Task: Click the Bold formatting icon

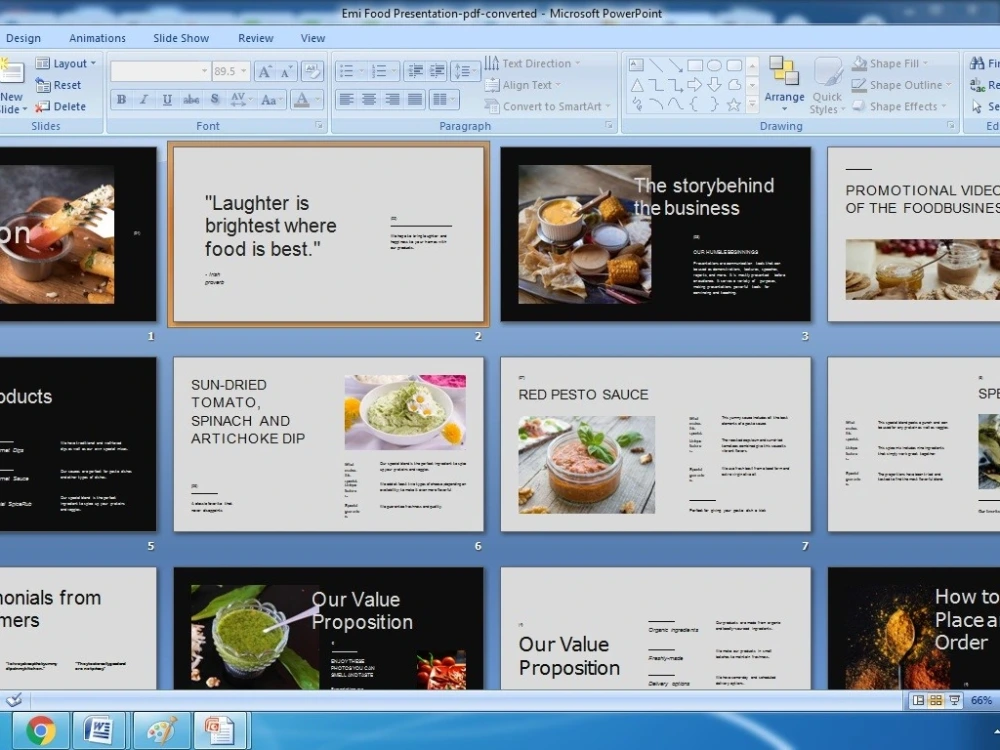Action: [x=121, y=99]
